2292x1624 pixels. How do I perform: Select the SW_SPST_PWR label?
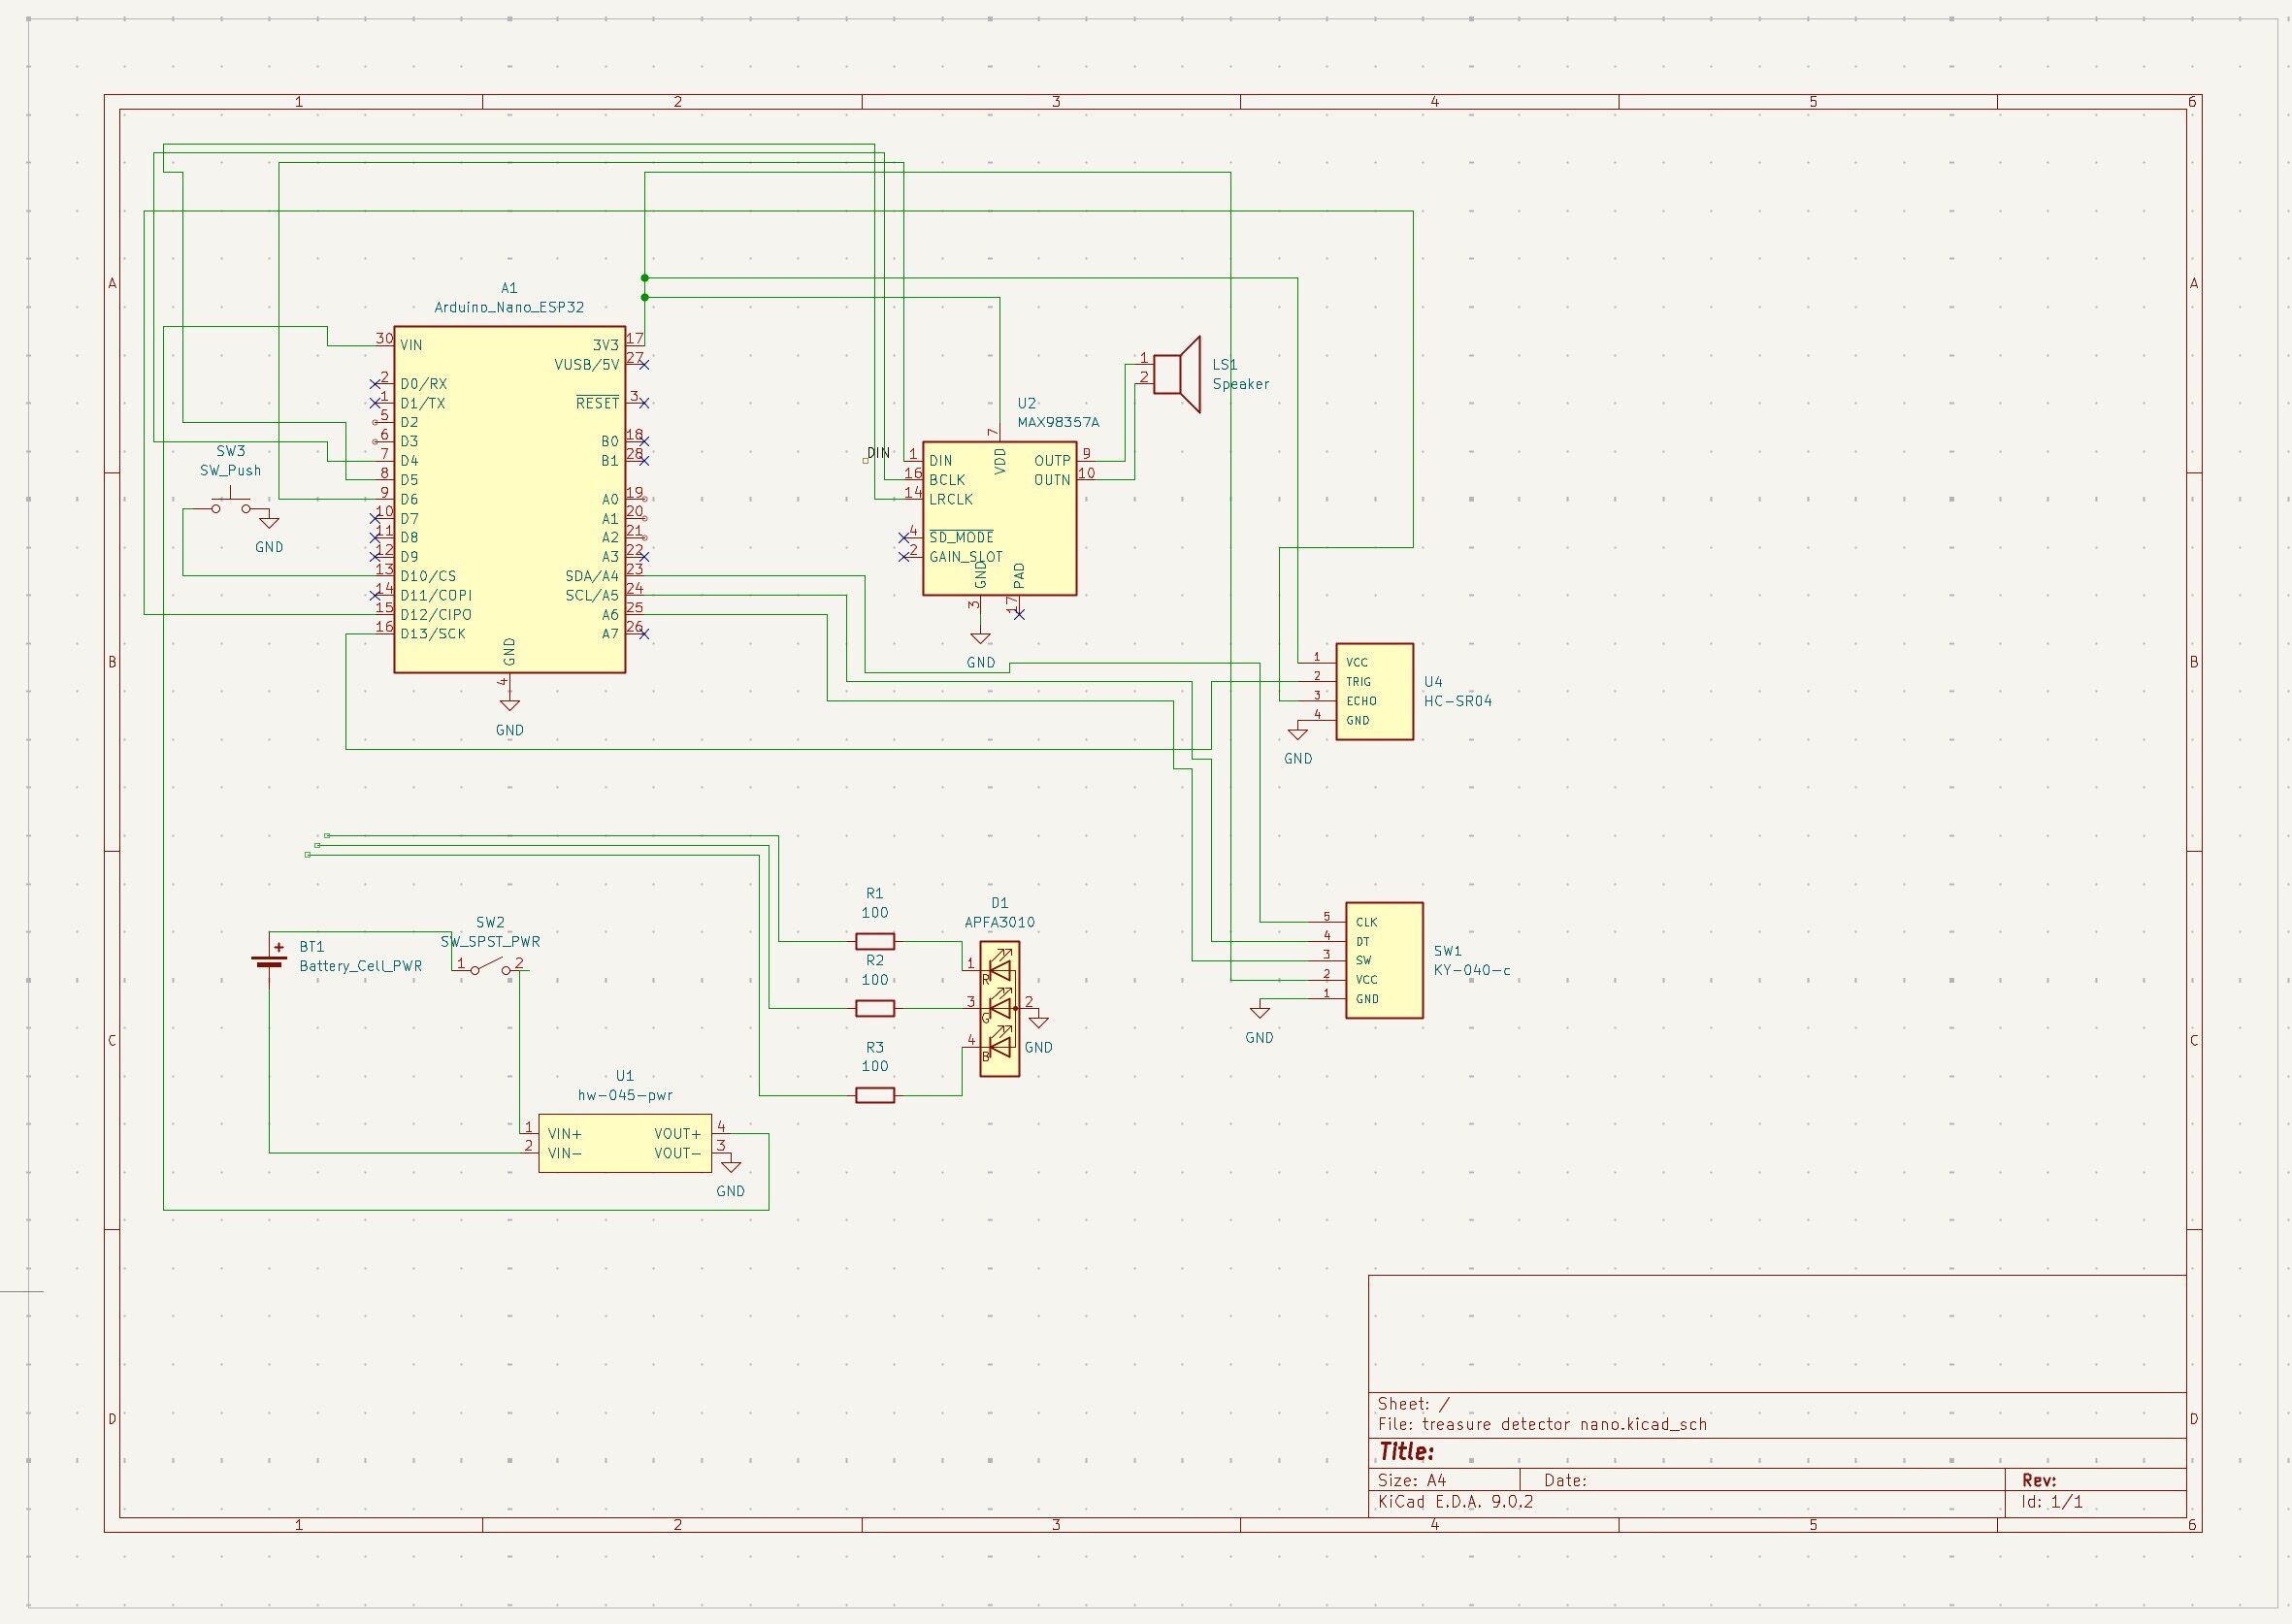pyautogui.click(x=490, y=942)
